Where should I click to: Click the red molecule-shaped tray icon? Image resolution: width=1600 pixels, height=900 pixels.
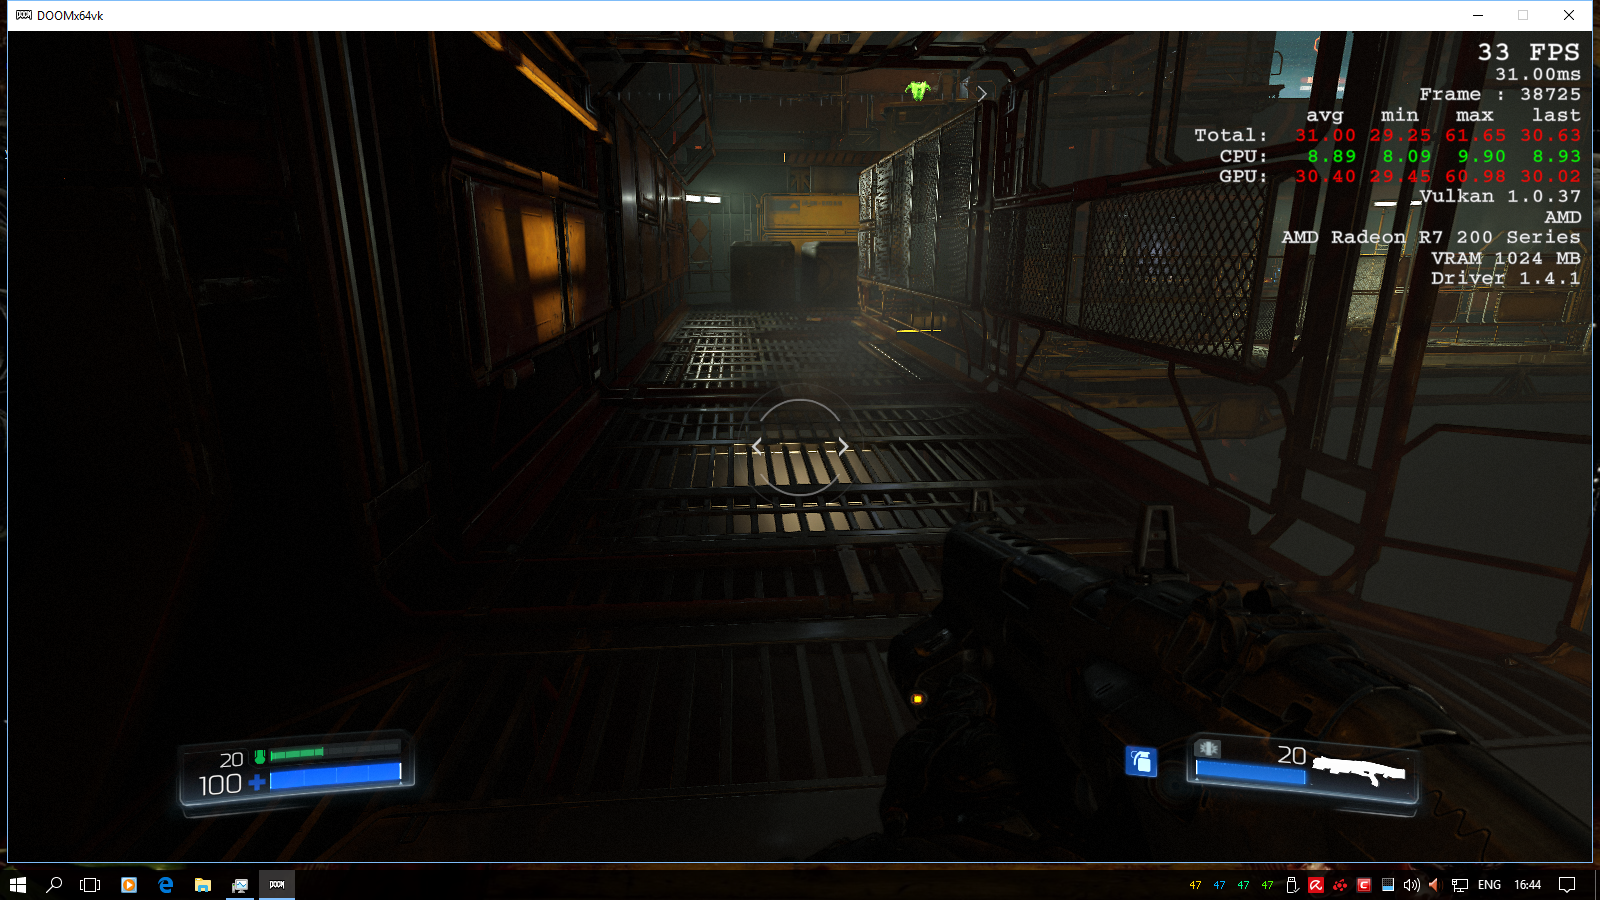coord(1340,885)
